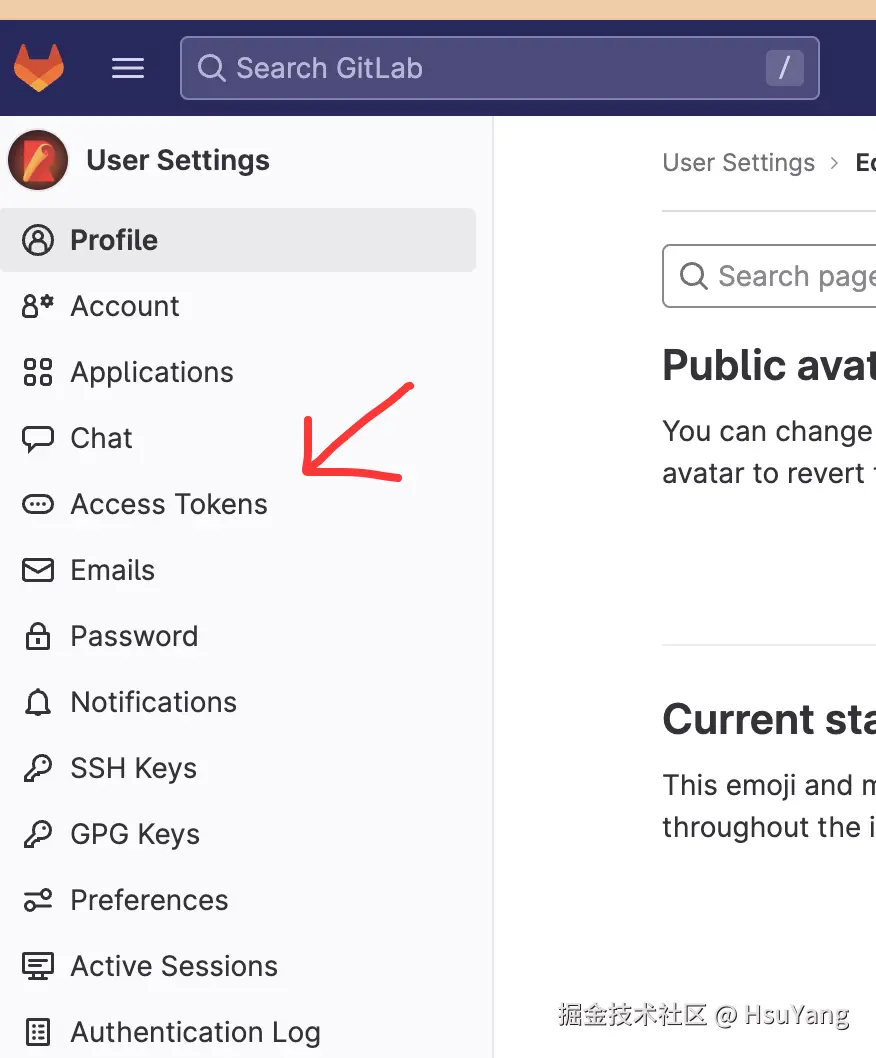Click the SSH Keys key icon

[38, 768]
